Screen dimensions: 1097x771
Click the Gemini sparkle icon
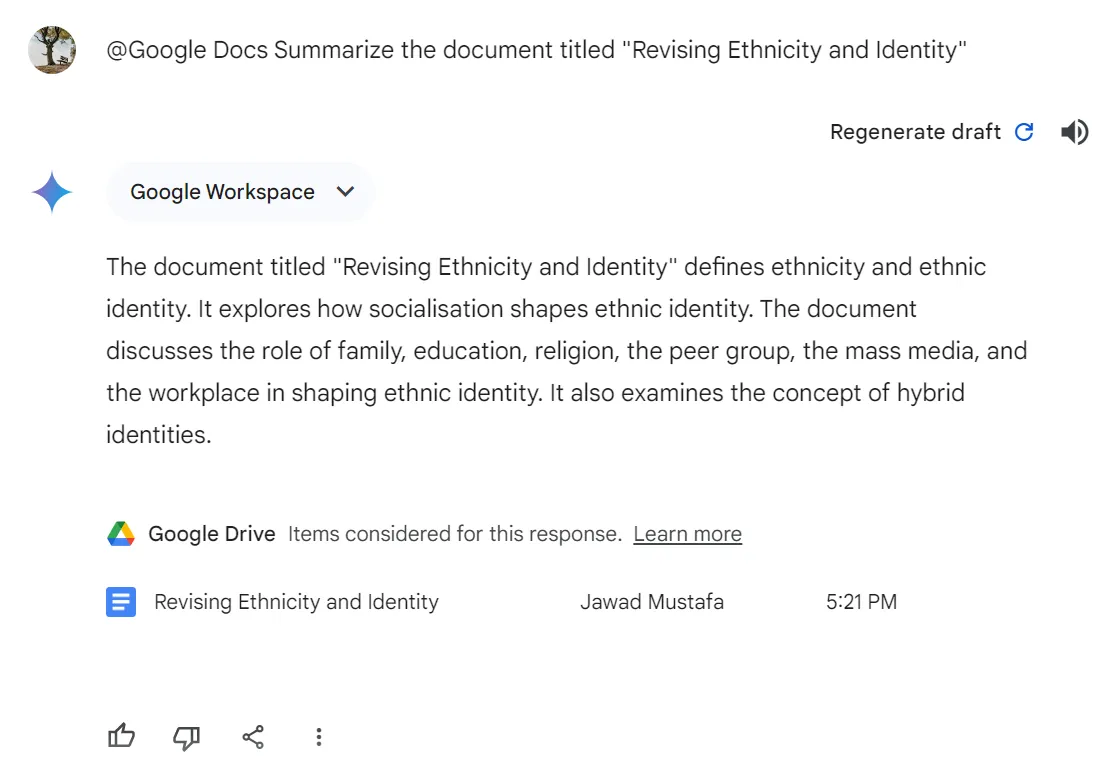[x=52, y=192]
